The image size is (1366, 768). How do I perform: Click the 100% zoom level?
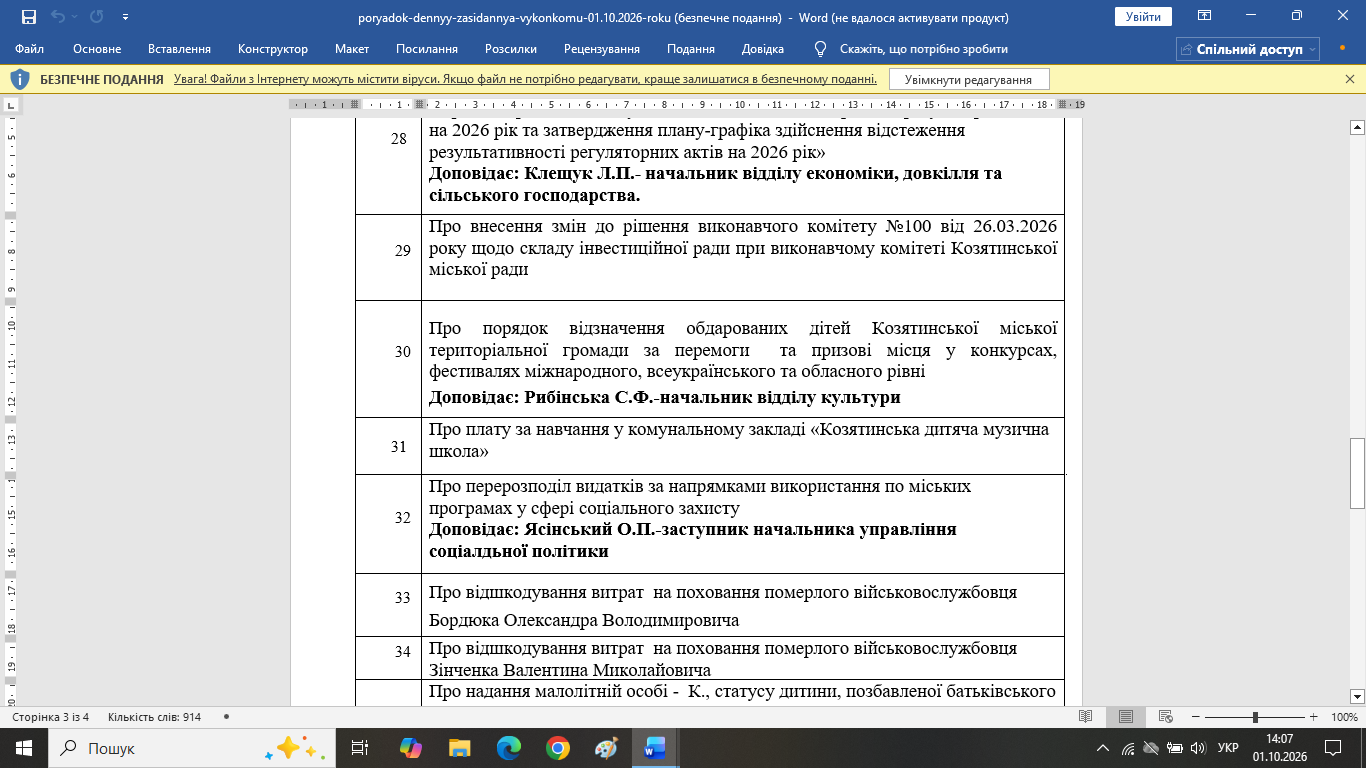click(1343, 717)
